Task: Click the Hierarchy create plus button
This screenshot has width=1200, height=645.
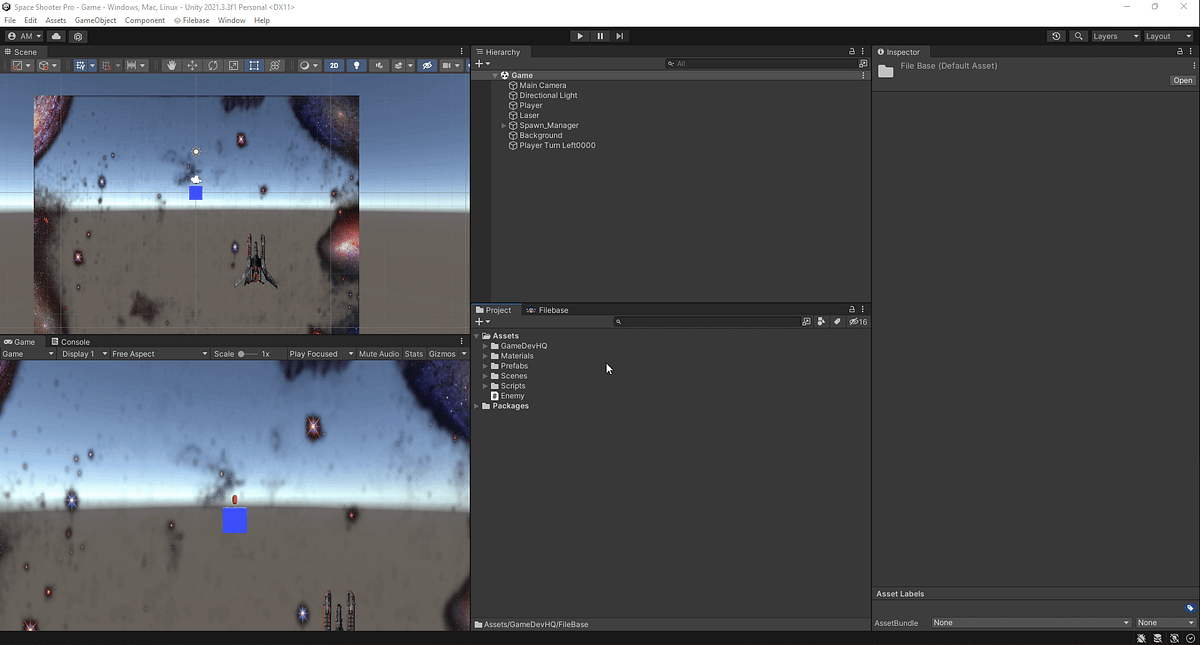Action: point(482,63)
